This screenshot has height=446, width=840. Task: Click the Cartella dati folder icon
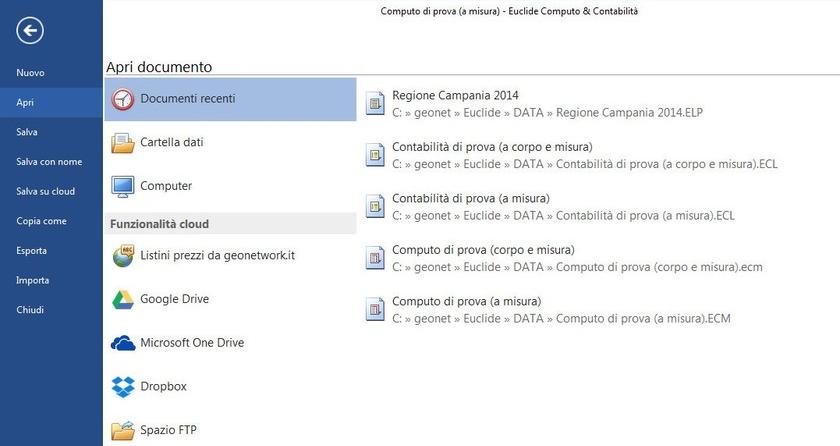[123, 143]
